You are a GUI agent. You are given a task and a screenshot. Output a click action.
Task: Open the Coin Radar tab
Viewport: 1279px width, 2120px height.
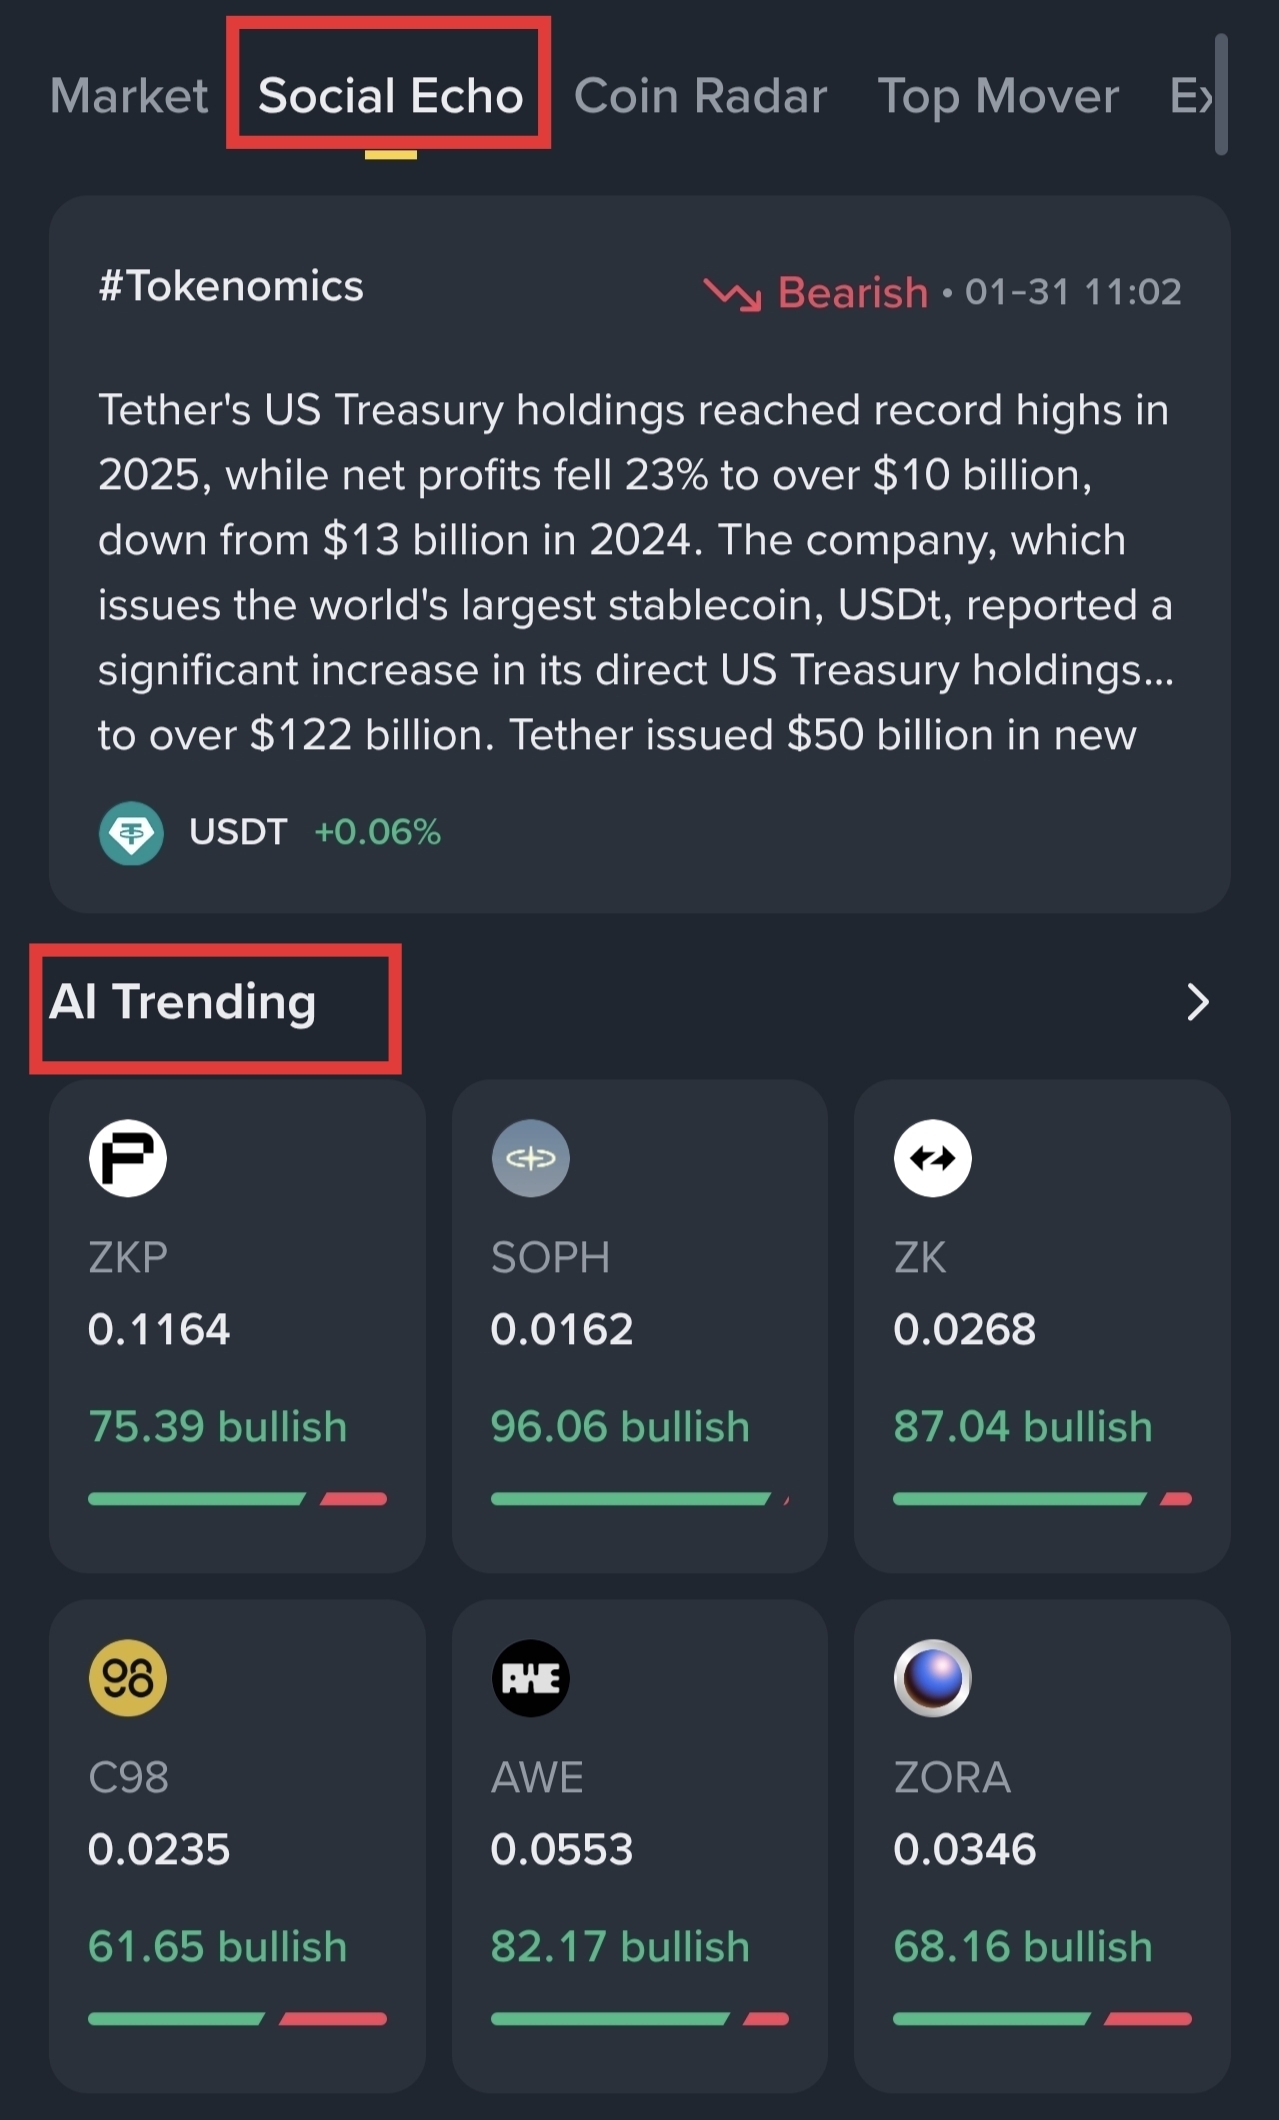(700, 96)
